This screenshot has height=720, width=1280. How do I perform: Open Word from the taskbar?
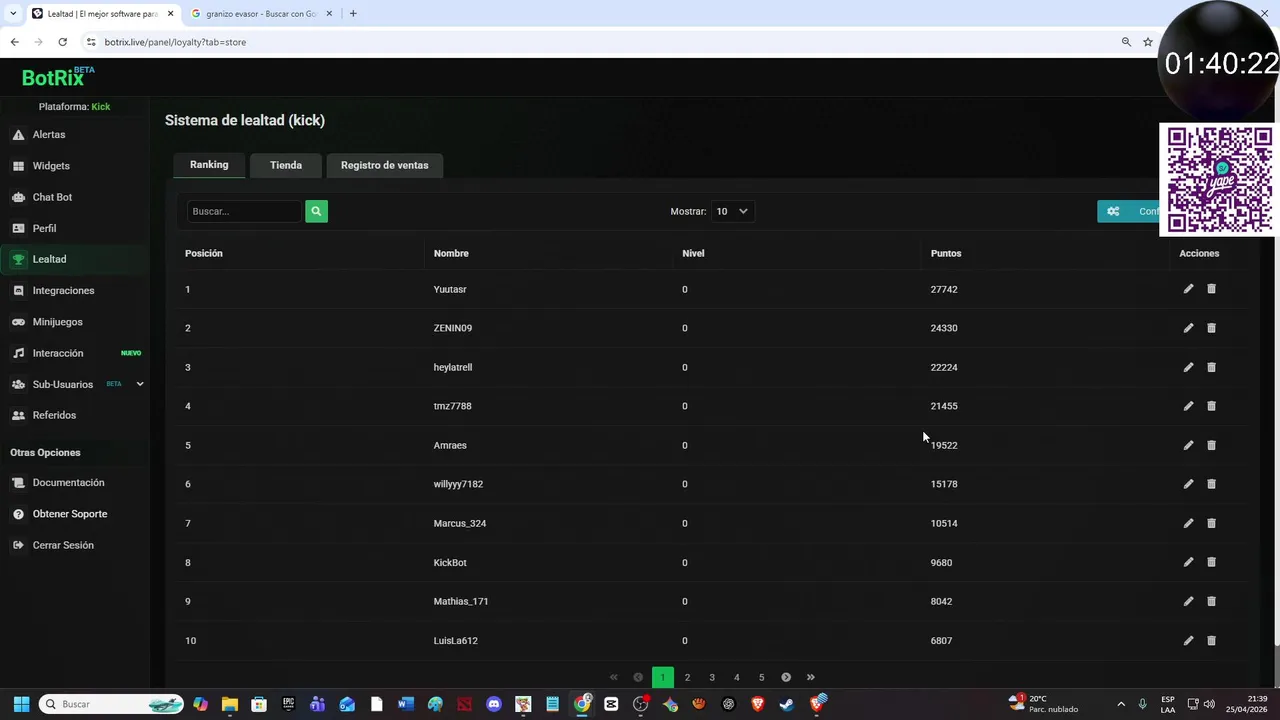(x=405, y=704)
